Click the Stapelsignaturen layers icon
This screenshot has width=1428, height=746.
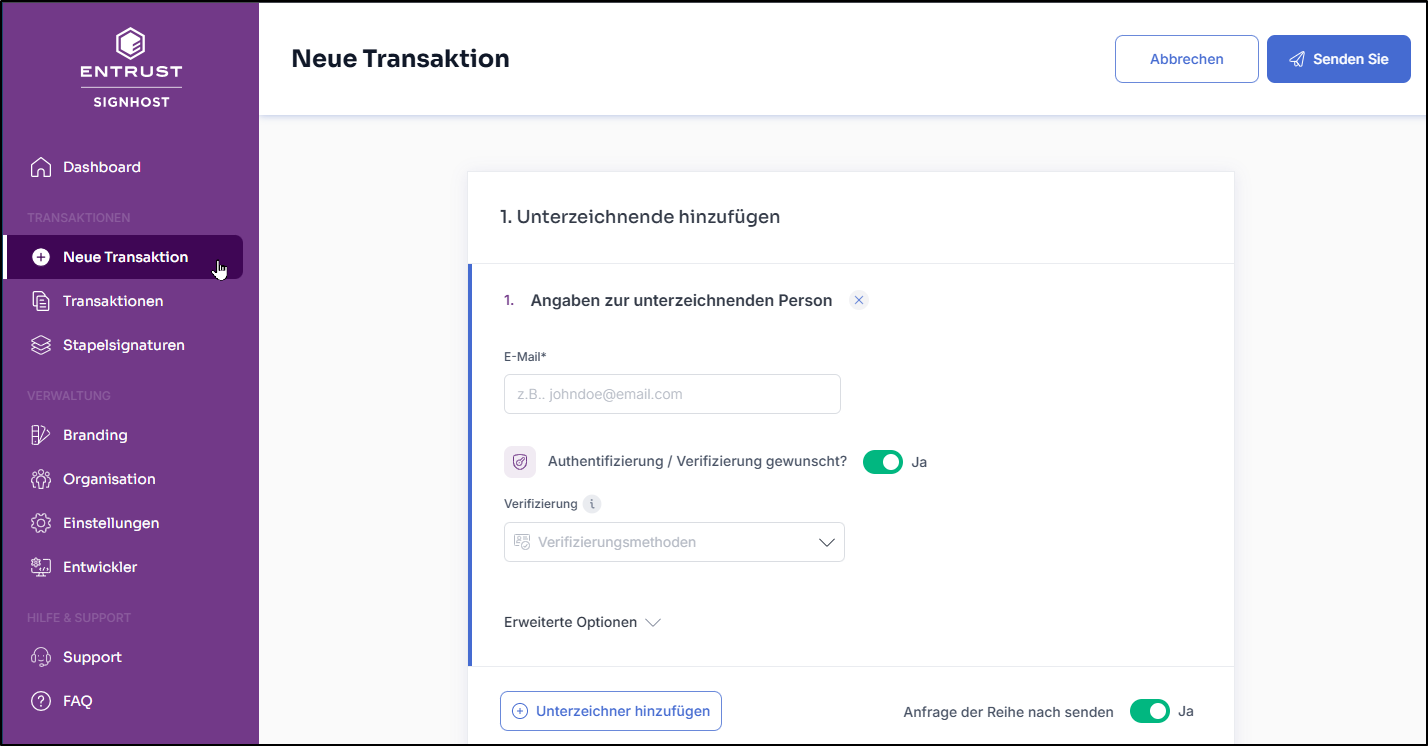[41, 345]
